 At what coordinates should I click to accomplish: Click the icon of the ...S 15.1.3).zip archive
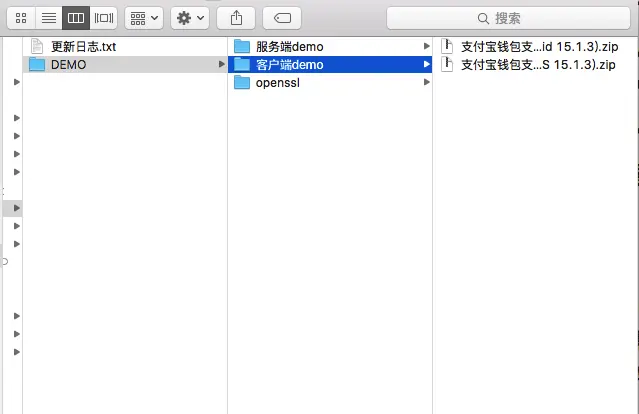point(447,64)
